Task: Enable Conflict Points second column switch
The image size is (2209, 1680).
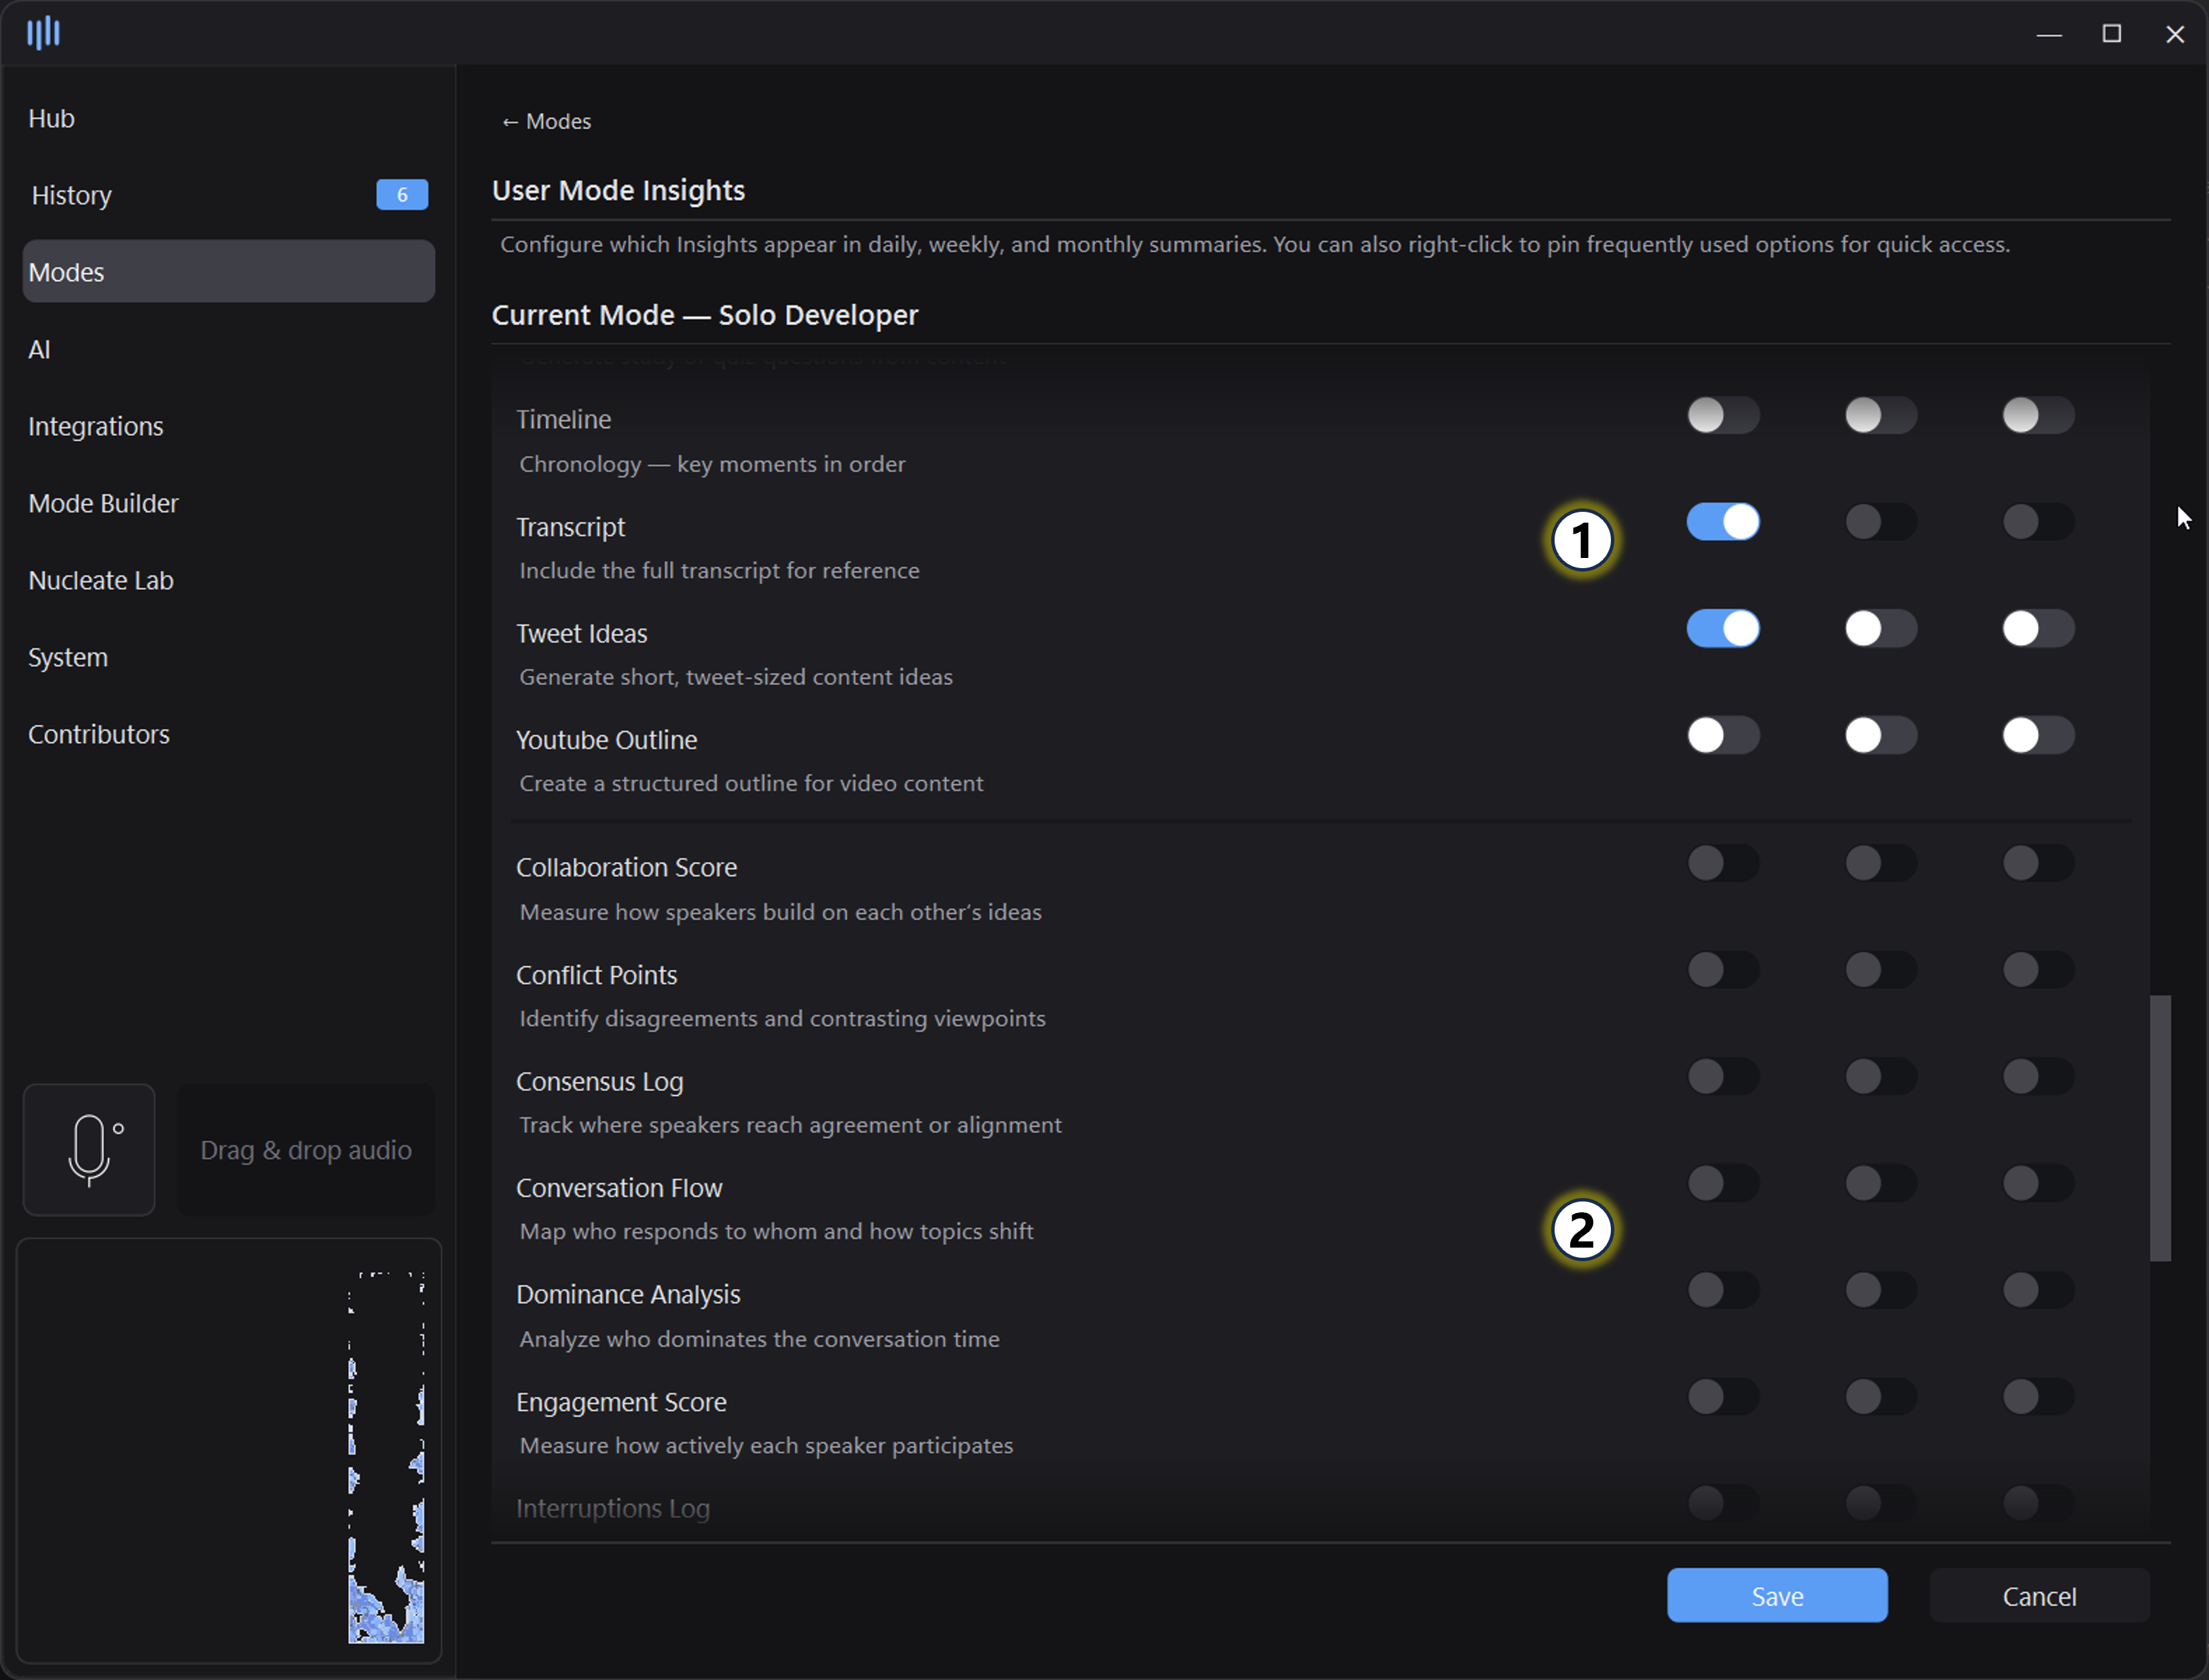Action: tap(1881, 970)
